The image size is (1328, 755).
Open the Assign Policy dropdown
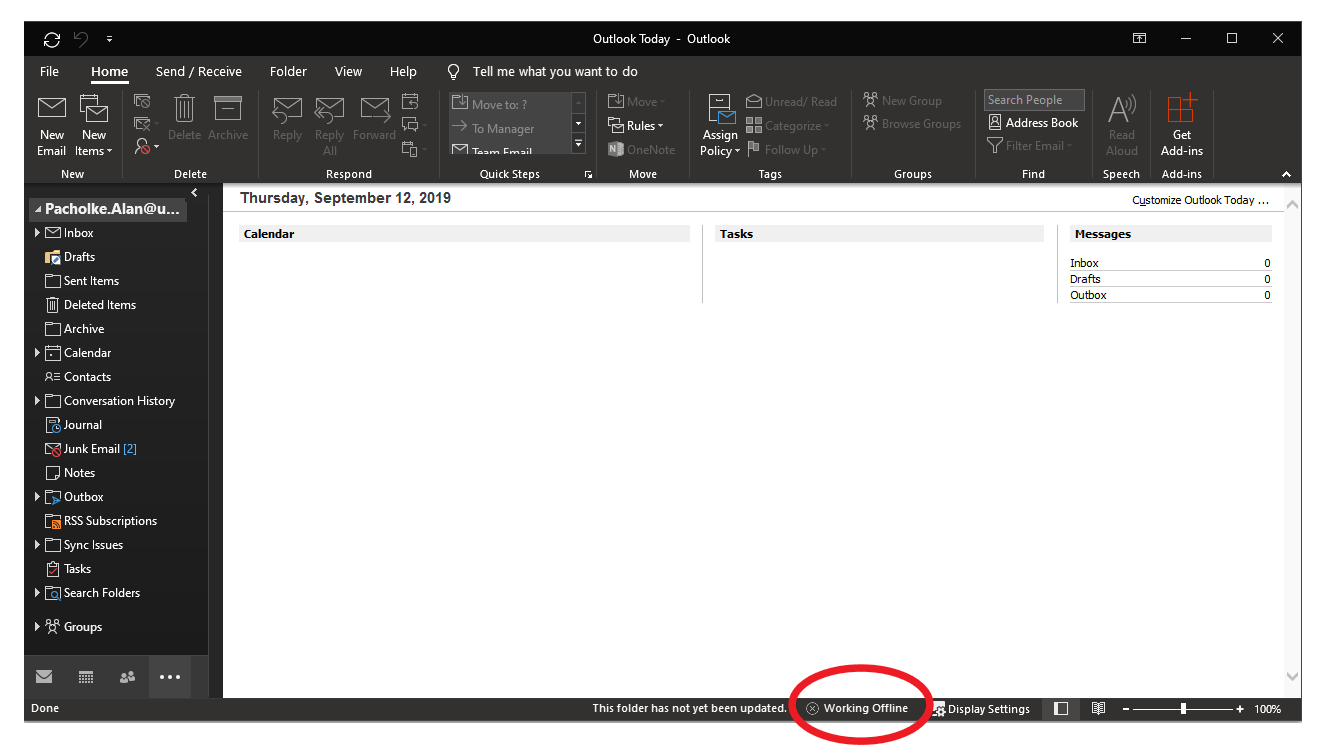pos(720,126)
